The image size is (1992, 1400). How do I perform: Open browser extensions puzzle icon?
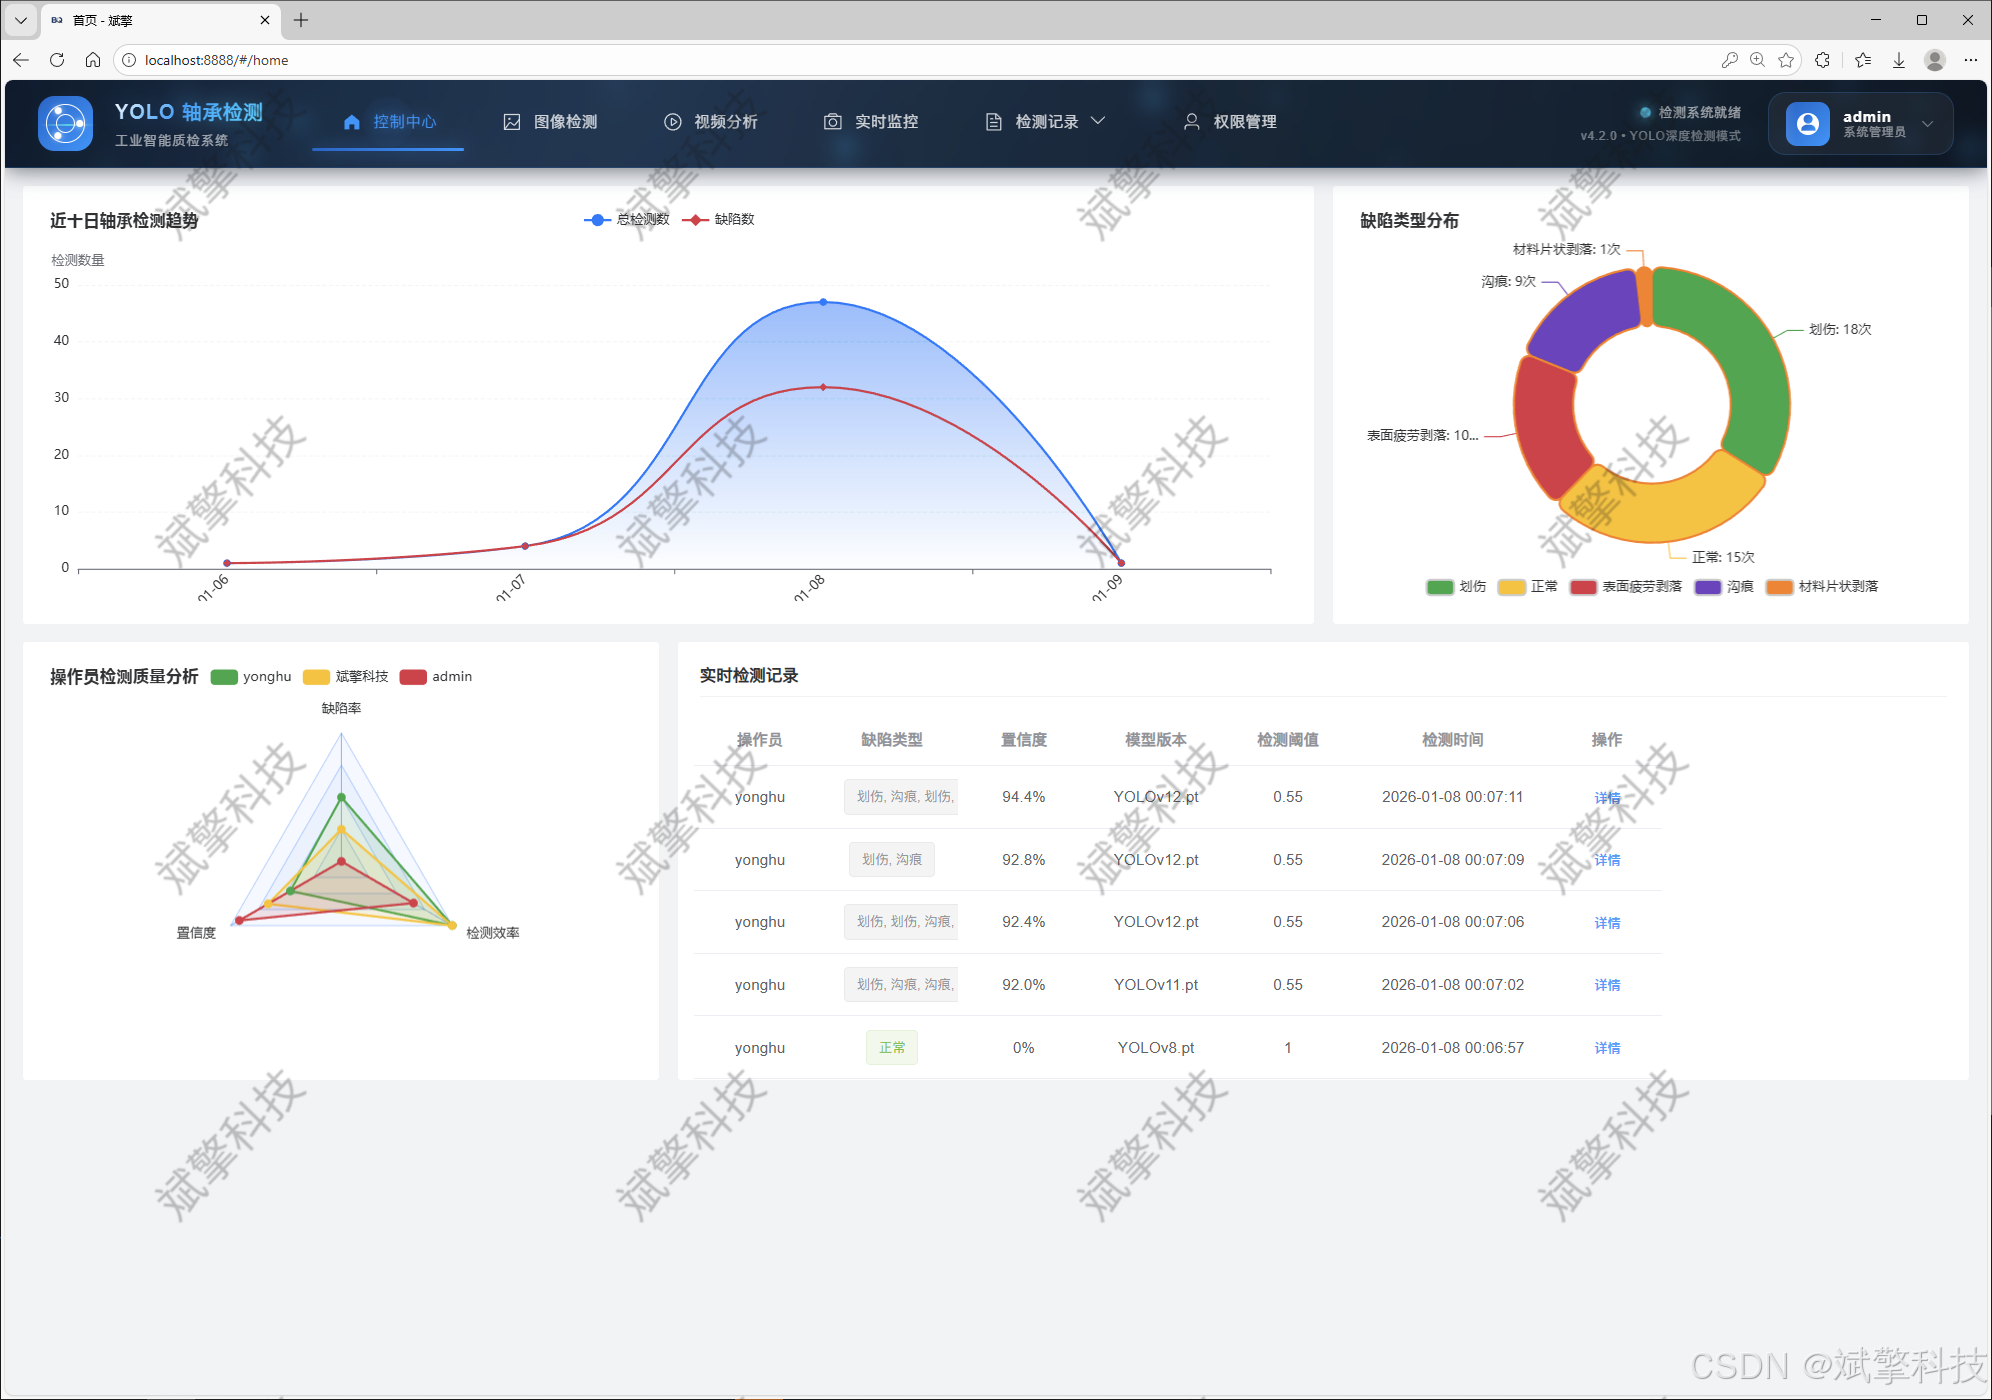point(1822,60)
